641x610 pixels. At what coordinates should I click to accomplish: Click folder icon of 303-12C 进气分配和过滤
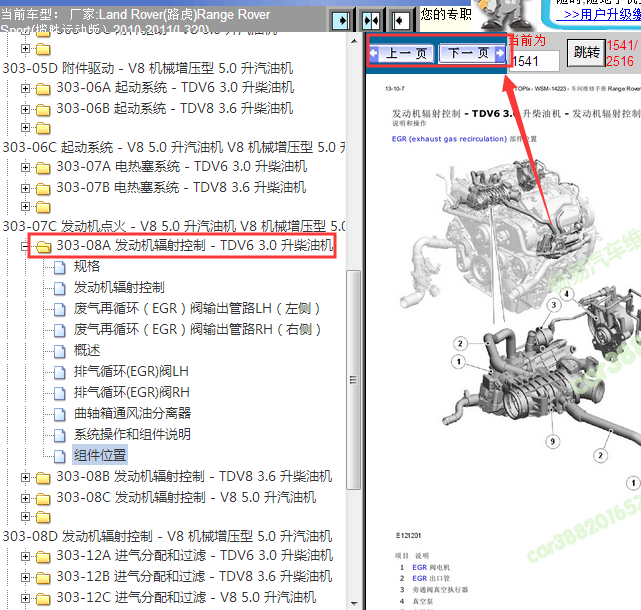pos(43,599)
